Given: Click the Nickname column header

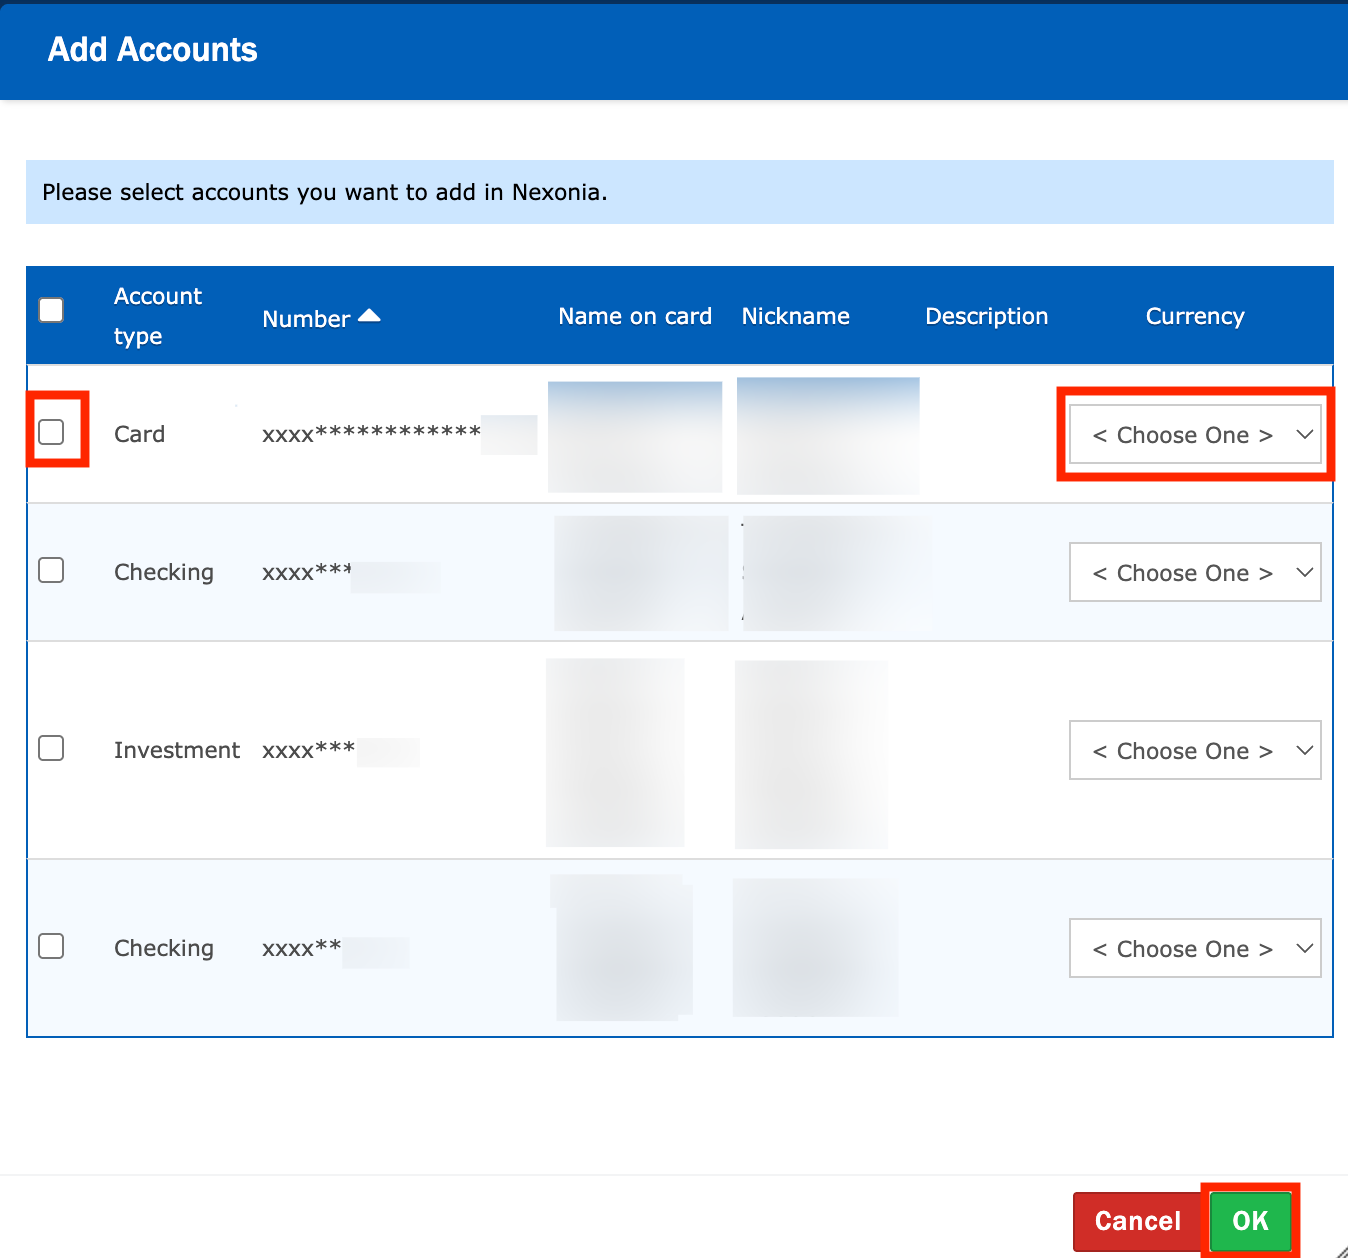Looking at the screenshot, I should pos(795,316).
